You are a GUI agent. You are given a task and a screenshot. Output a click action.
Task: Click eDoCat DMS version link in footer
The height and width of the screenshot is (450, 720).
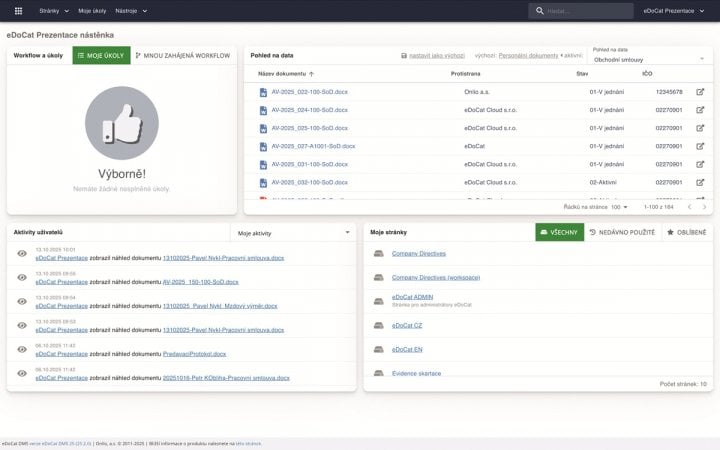[x=60, y=444]
